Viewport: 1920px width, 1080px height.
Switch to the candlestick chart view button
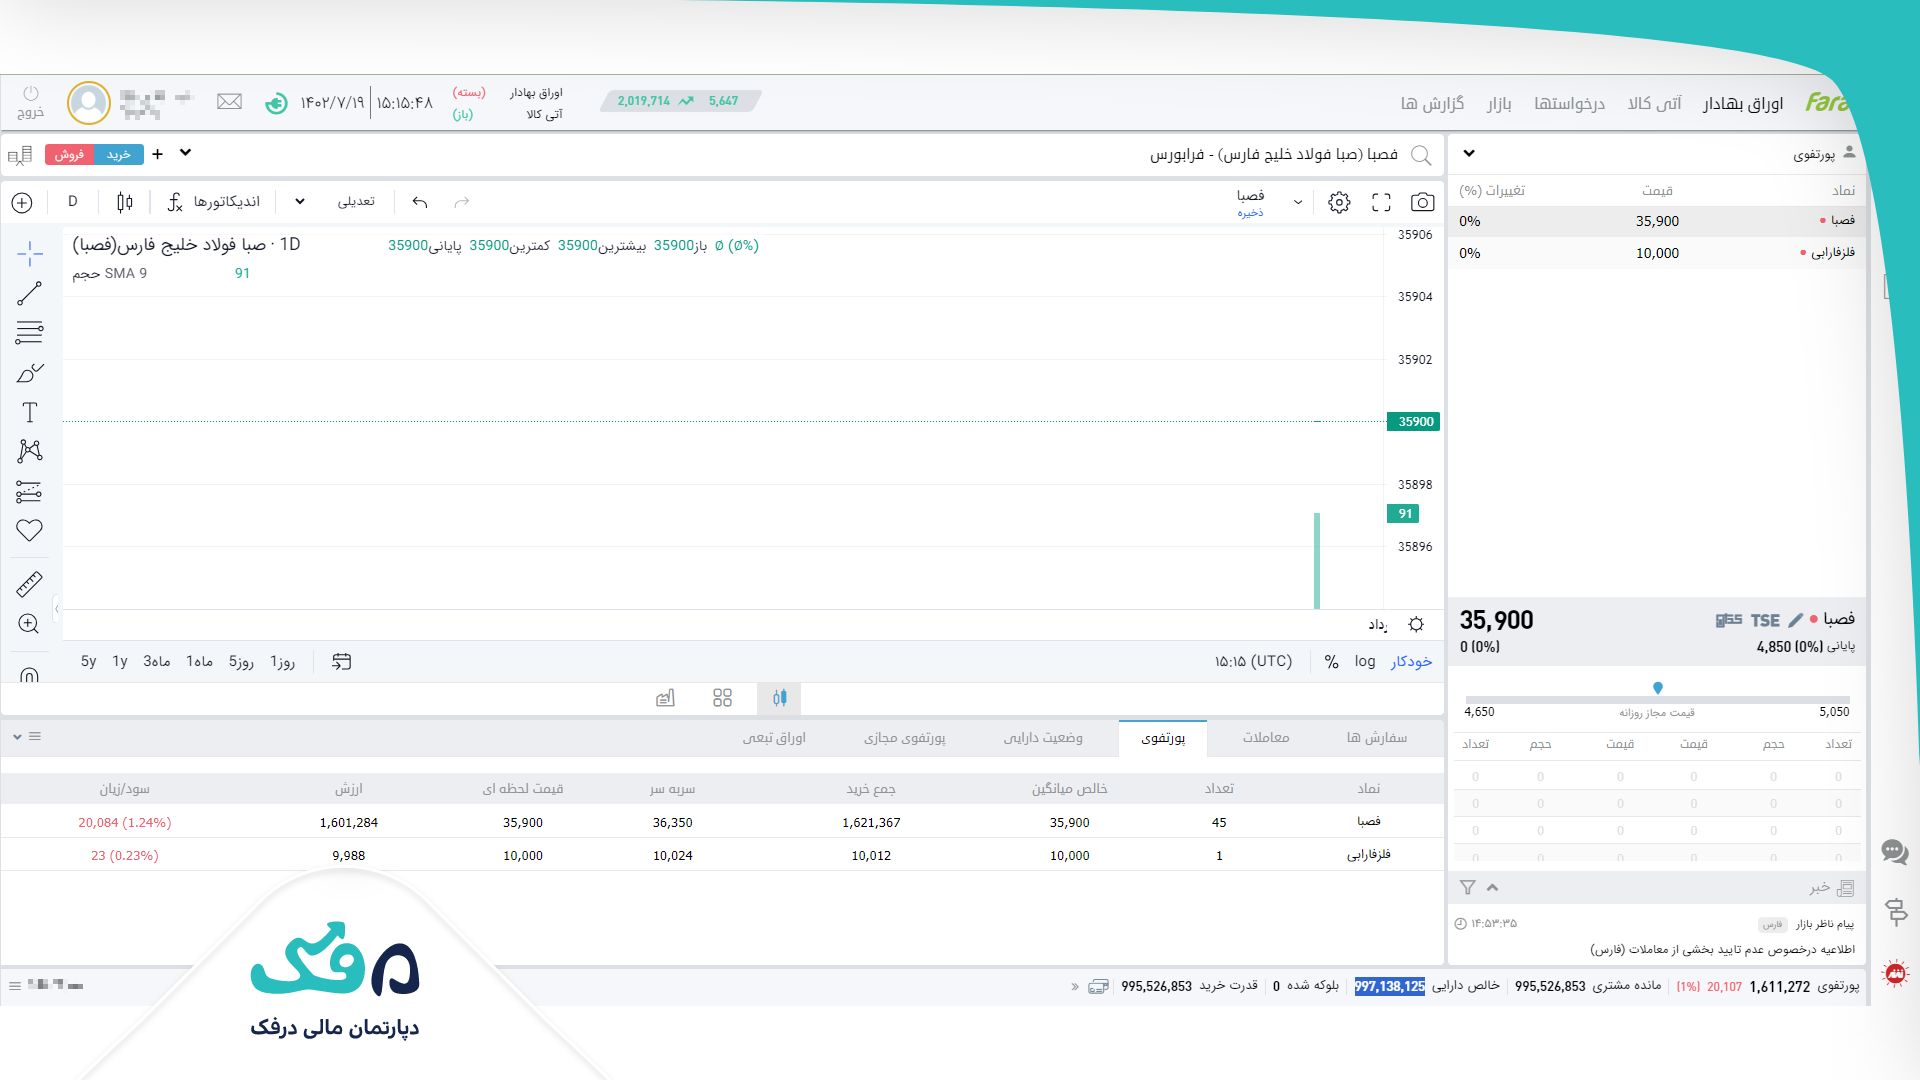779,698
